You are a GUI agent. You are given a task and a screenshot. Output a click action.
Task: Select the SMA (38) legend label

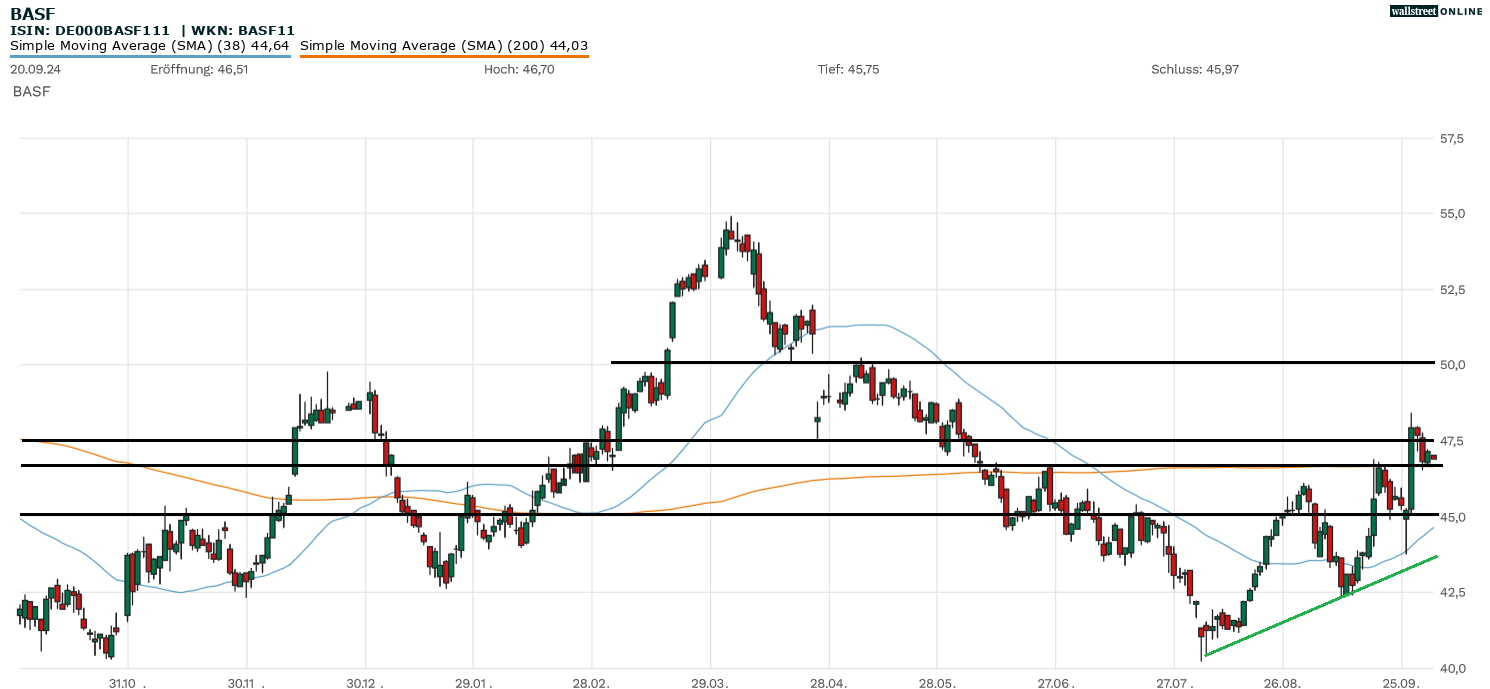pyautogui.click(x=150, y=45)
